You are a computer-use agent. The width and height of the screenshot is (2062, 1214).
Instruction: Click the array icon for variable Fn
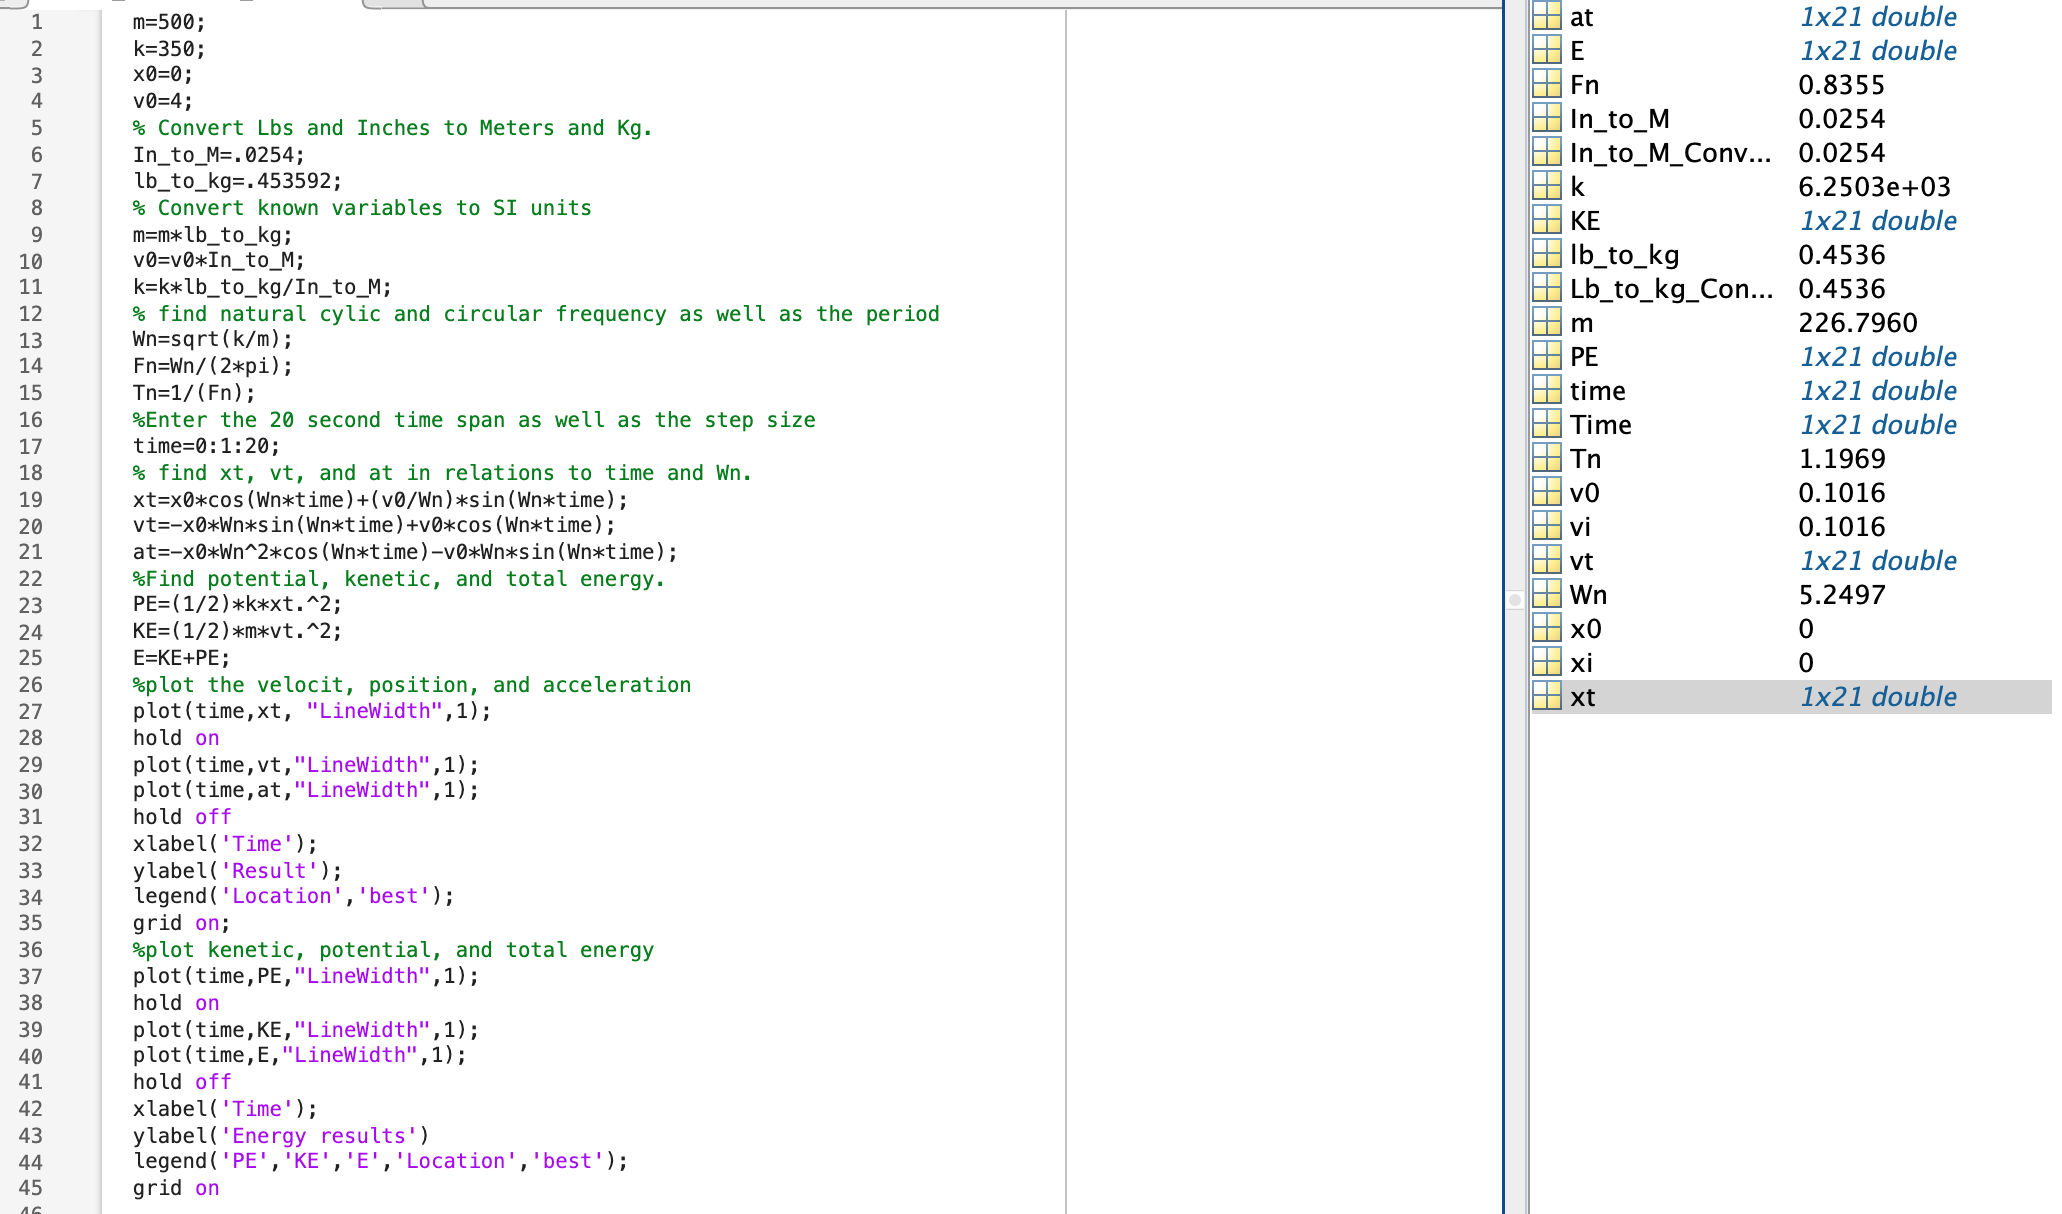pos(1547,85)
